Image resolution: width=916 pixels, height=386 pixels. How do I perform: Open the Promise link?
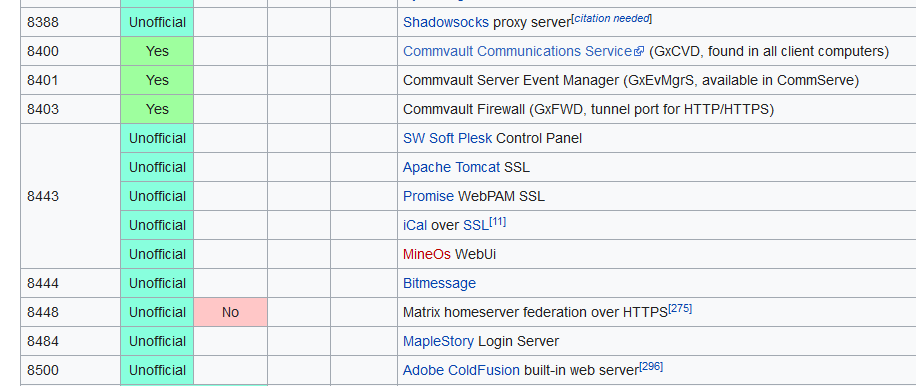click(x=428, y=196)
